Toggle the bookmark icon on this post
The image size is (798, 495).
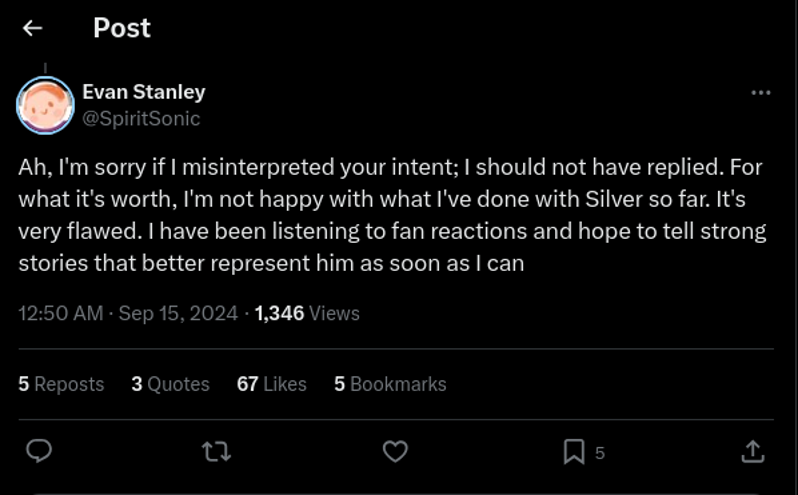click(x=574, y=452)
